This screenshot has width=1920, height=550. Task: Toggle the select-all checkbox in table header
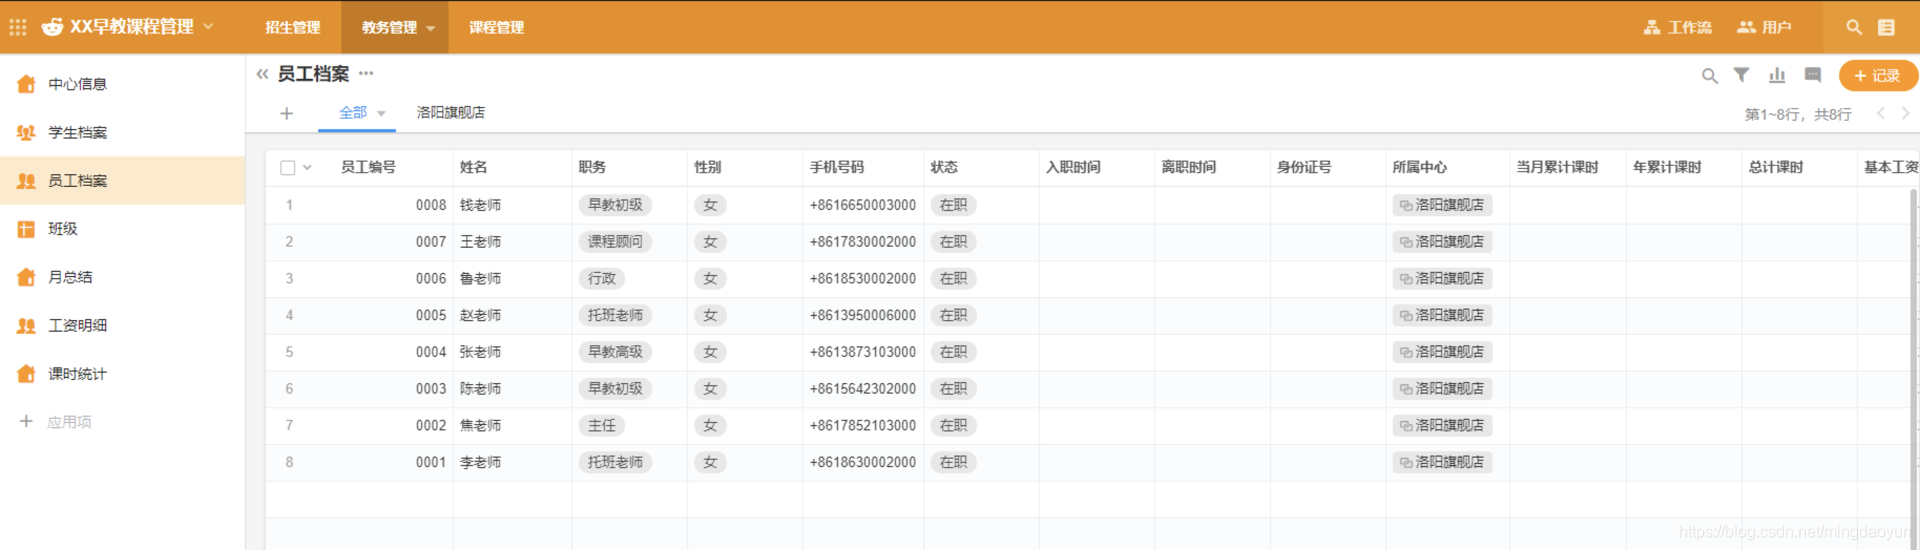(x=288, y=168)
